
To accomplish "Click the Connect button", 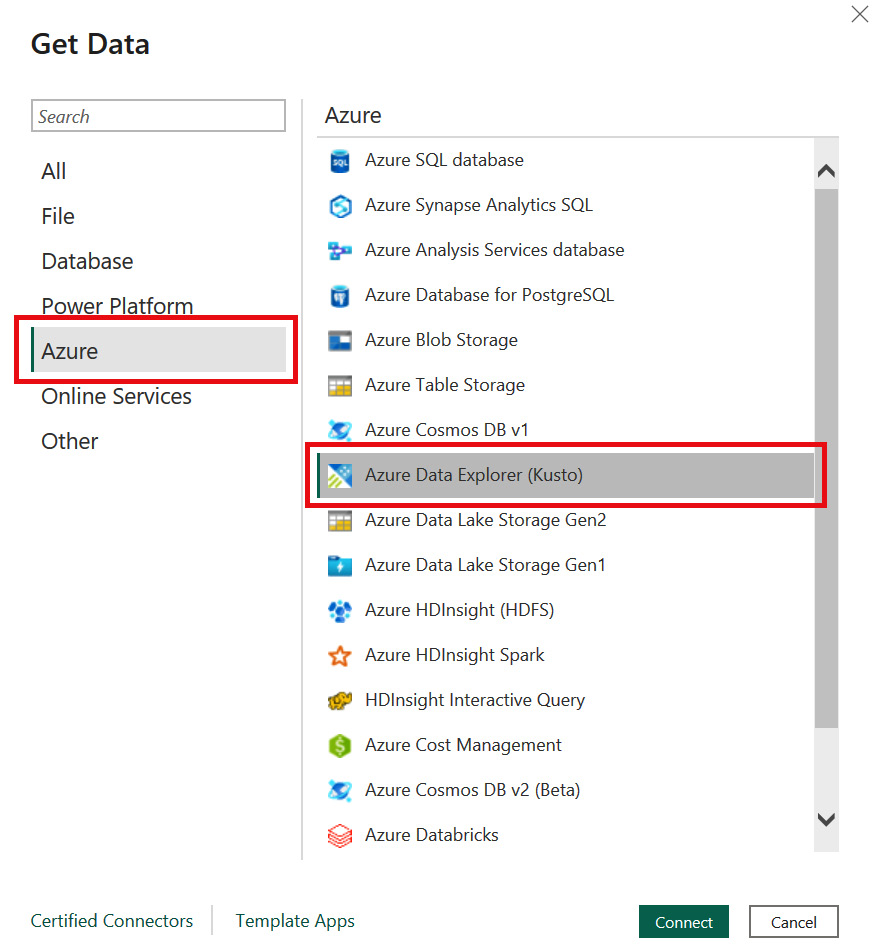I will click(683, 922).
